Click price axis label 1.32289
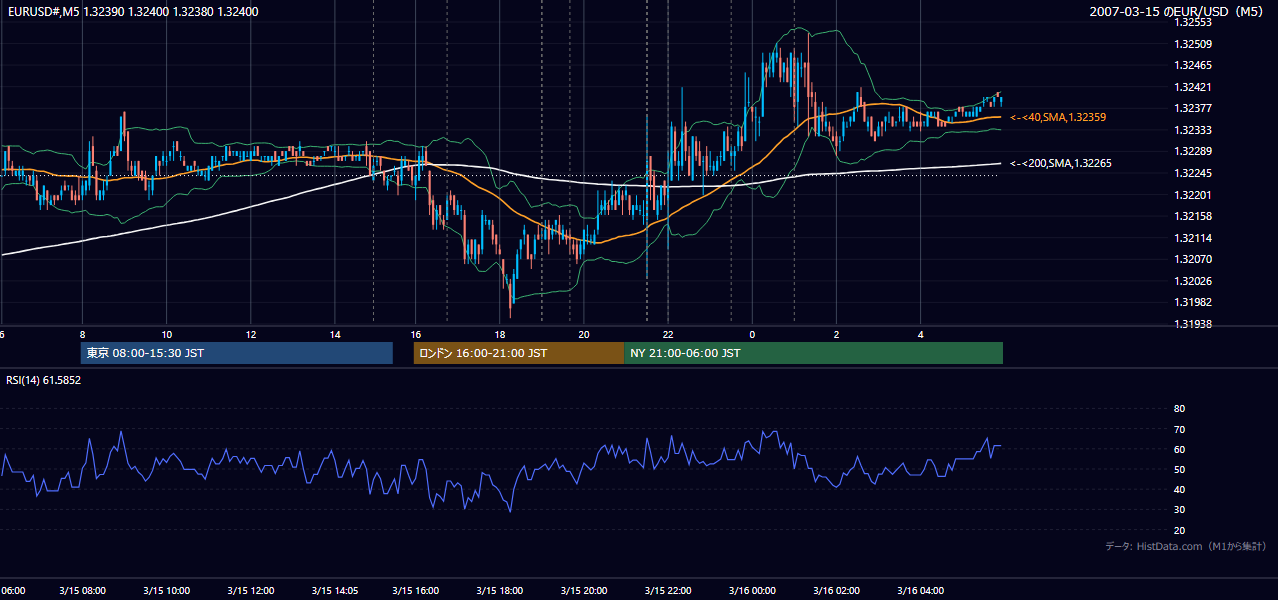1278x600 pixels. click(x=1193, y=151)
